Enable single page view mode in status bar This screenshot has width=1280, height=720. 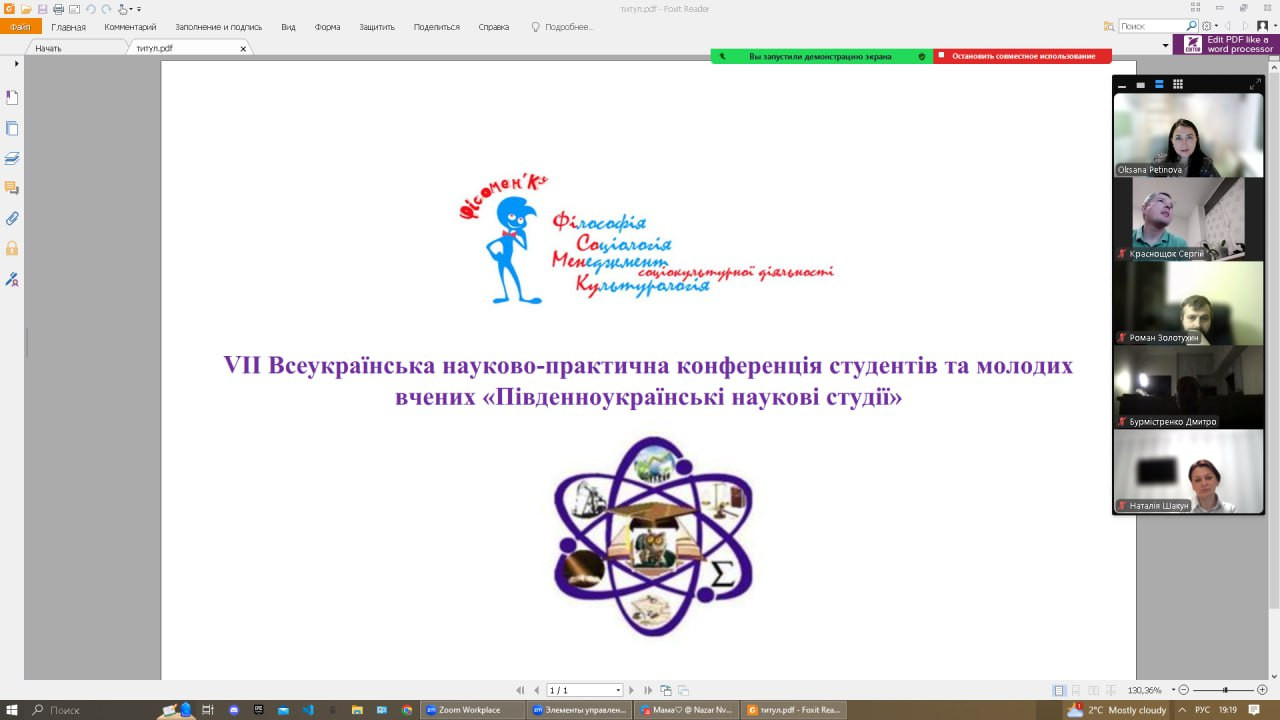1059,690
